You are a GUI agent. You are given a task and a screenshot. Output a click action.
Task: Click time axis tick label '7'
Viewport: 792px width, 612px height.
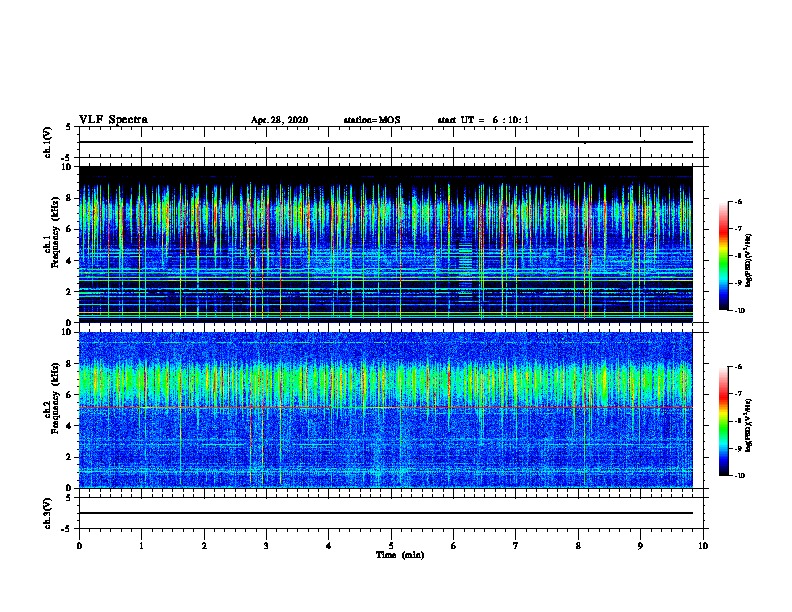coord(516,545)
